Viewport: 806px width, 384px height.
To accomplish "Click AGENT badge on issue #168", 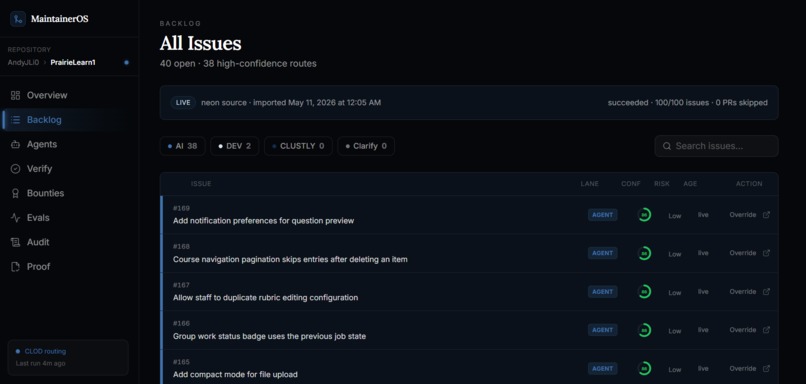I will pyautogui.click(x=602, y=253).
